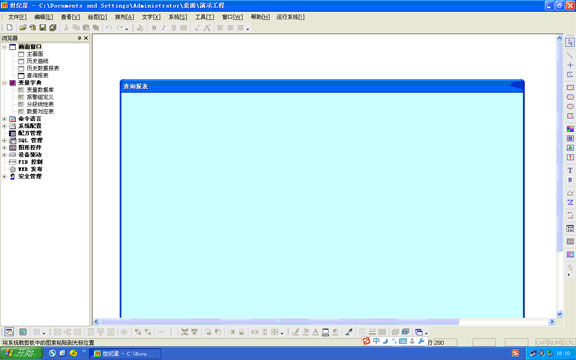Select the Rectangle drawing tool
This screenshot has width=576, height=360.
[570, 87]
